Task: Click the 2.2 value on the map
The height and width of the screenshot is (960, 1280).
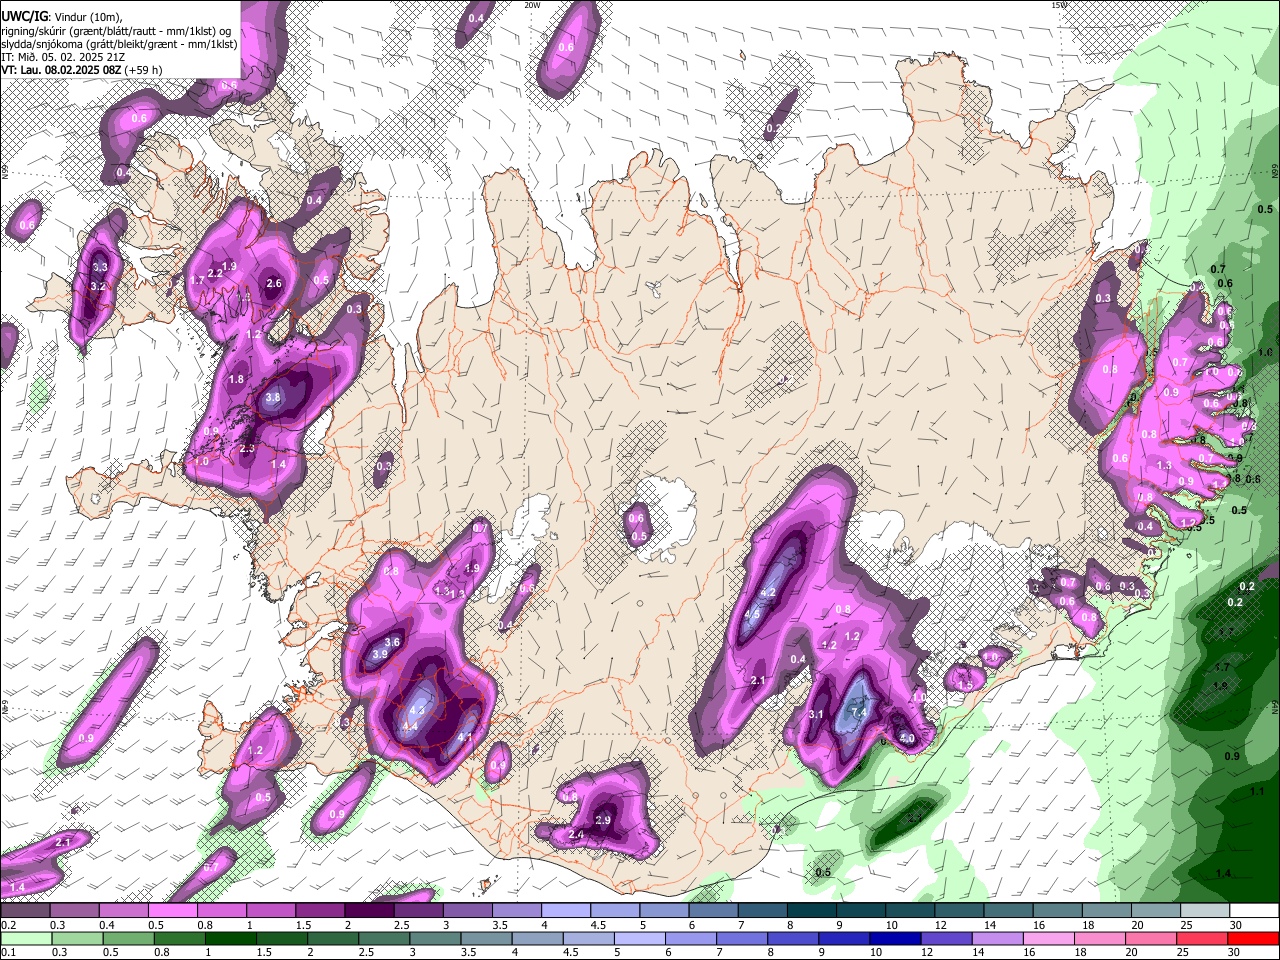Action: [214, 273]
